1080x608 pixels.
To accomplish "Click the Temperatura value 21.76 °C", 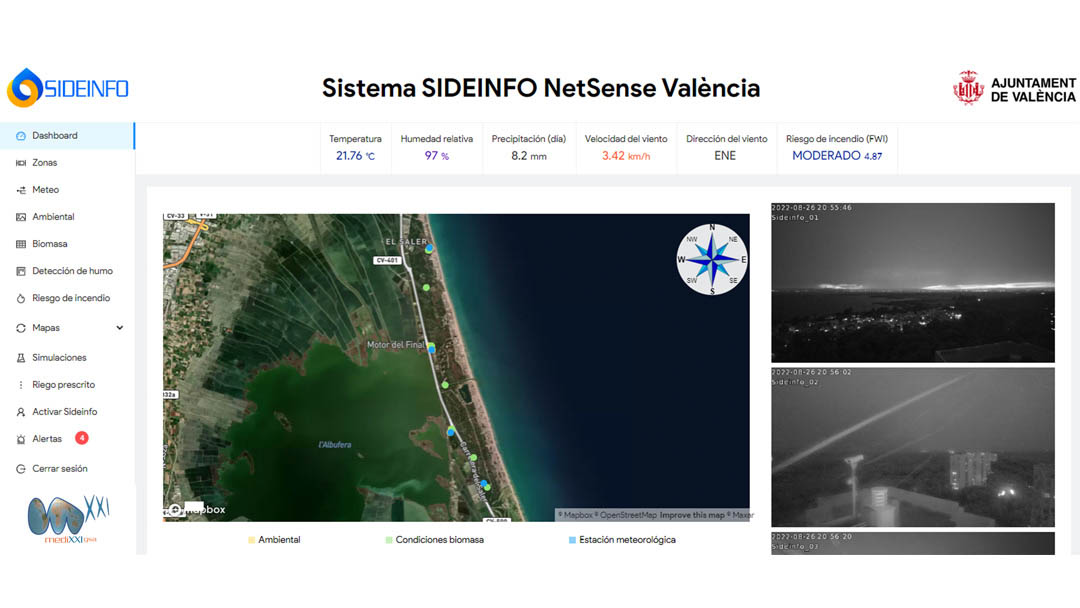I will click(355, 156).
